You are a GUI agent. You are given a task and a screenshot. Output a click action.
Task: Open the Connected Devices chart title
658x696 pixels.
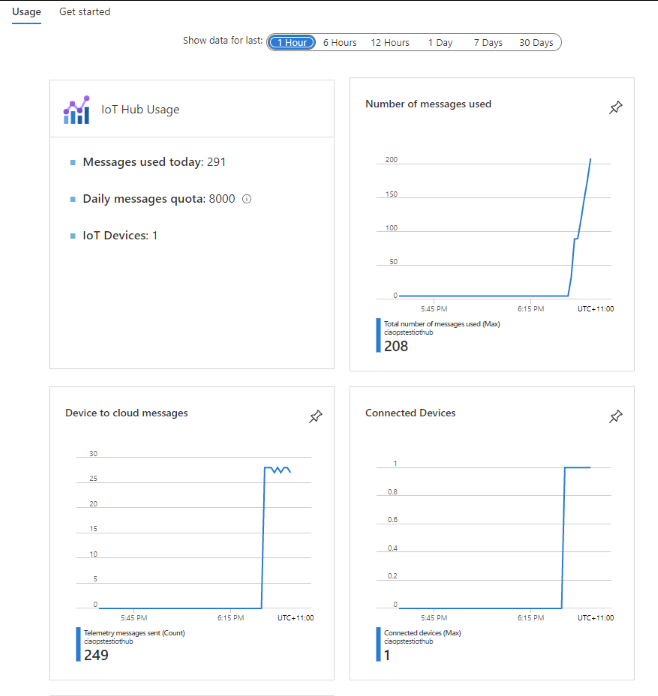(x=411, y=413)
